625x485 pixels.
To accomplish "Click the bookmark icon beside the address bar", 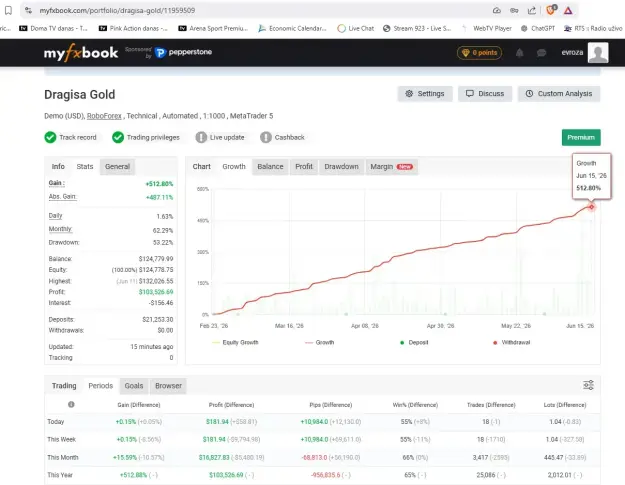I will coord(8,10).
